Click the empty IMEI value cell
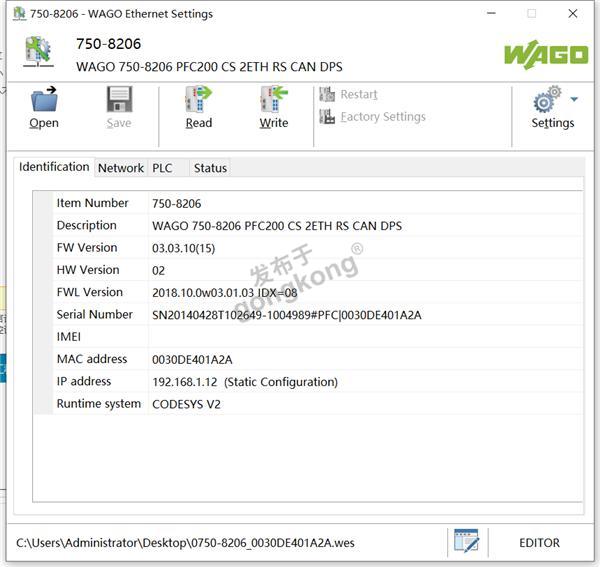The height and width of the screenshot is (567, 600). coord(365,337)
